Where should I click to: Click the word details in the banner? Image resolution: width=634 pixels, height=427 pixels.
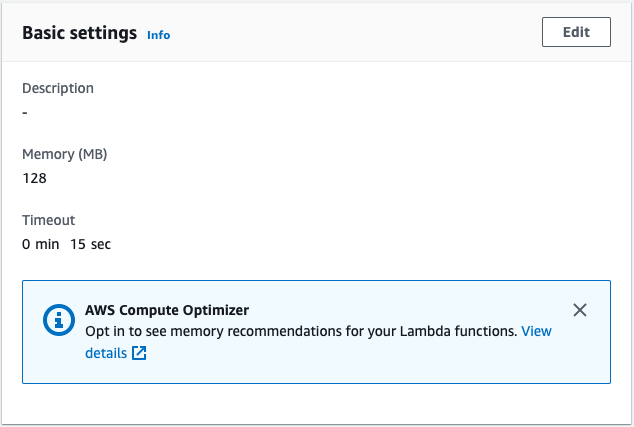click(x=106, y=353)
